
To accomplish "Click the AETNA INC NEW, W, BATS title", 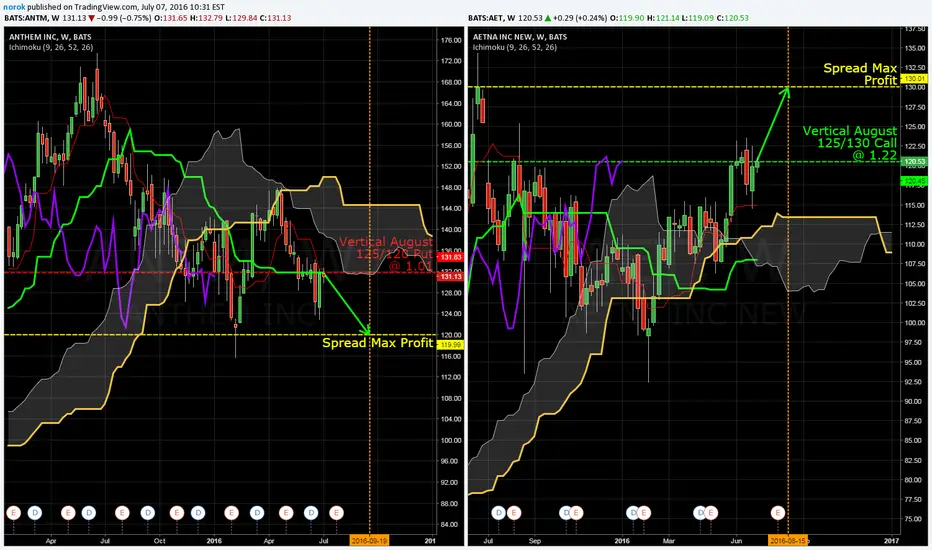I will (519, 37).
